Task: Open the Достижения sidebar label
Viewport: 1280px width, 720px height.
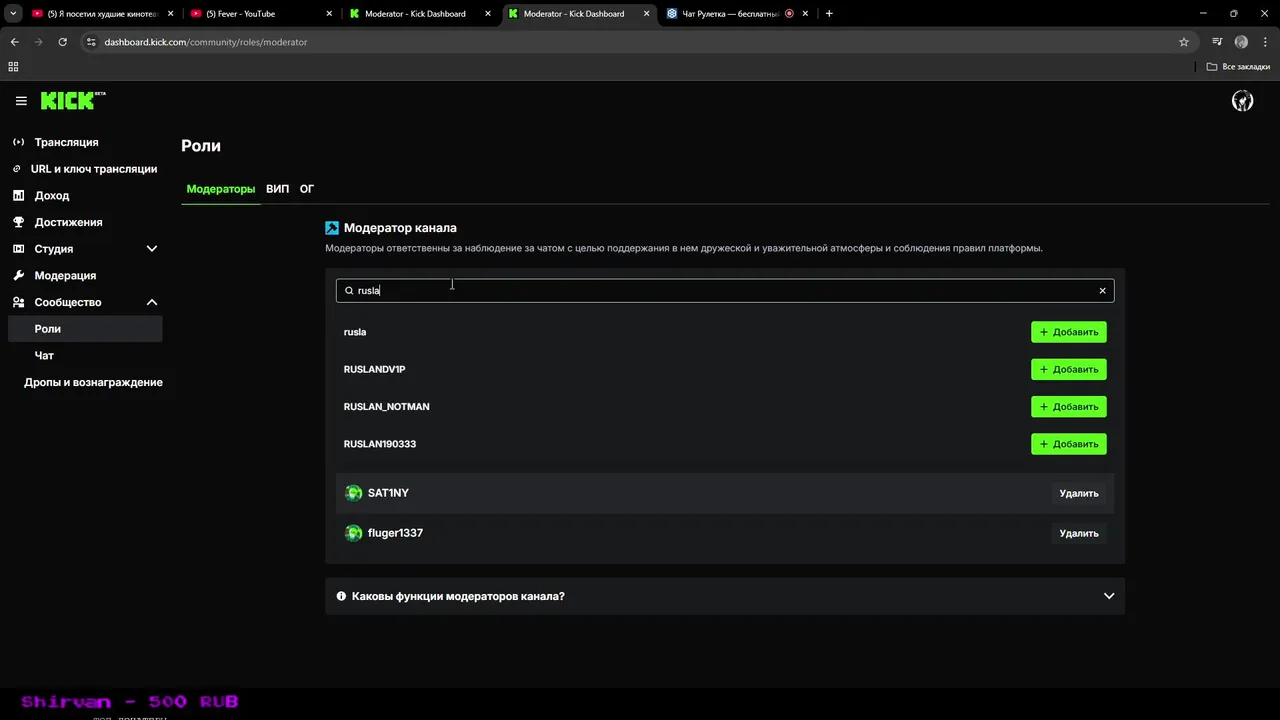Action: [x=68, y=222]
